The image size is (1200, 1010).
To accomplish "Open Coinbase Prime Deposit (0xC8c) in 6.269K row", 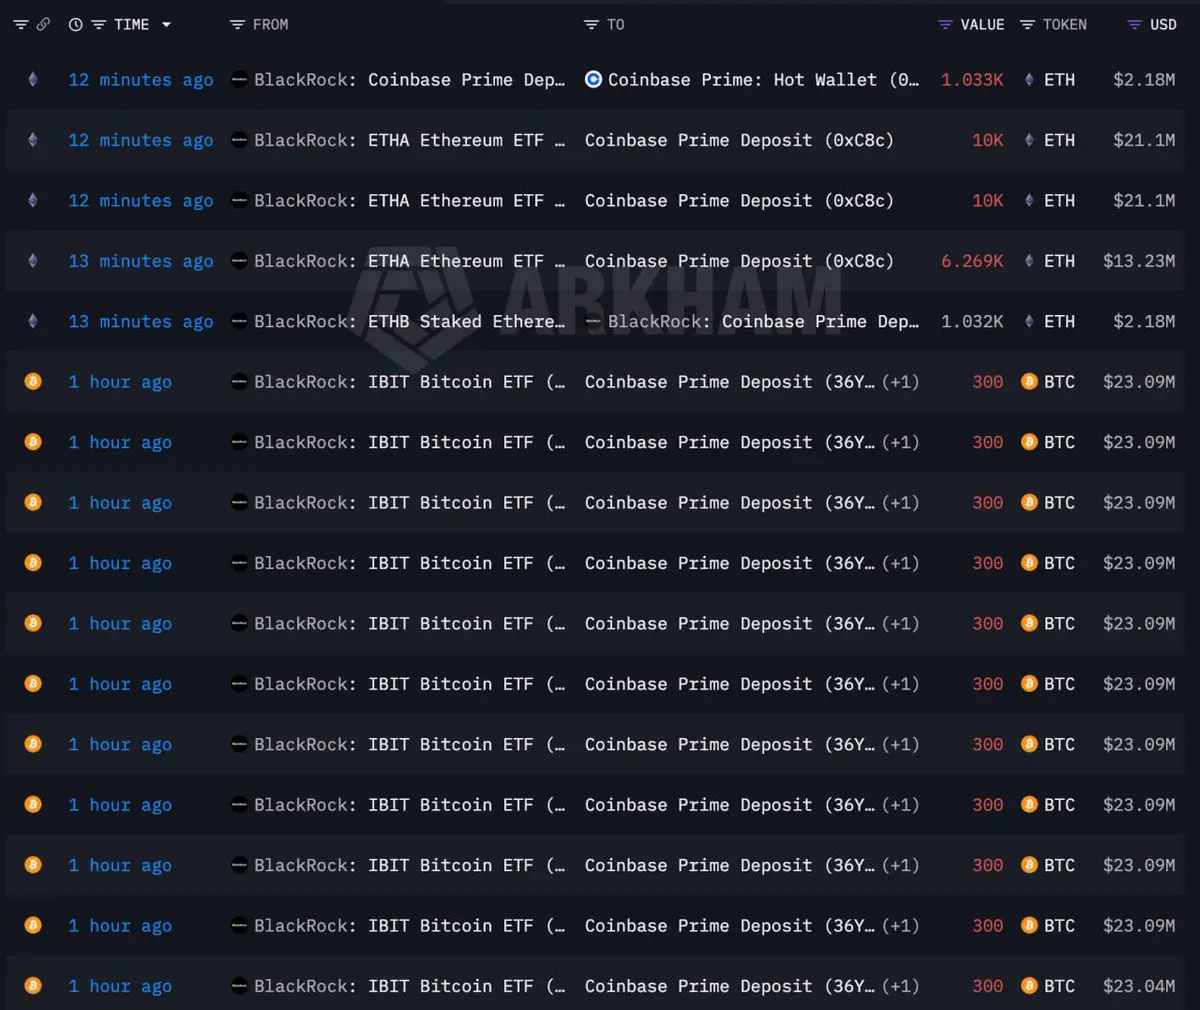I will [739, 261].
